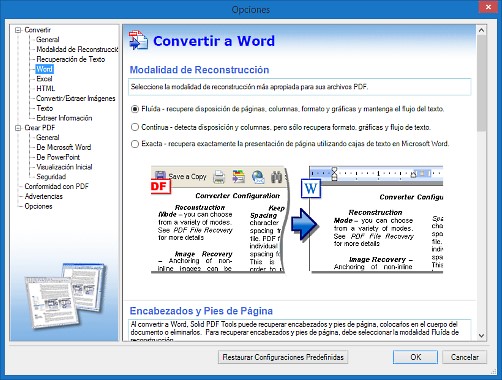This screenshot has height=380, width=502.
Task: Open Modalidad de Reconstrucción tree item
Action: [77, 49]
